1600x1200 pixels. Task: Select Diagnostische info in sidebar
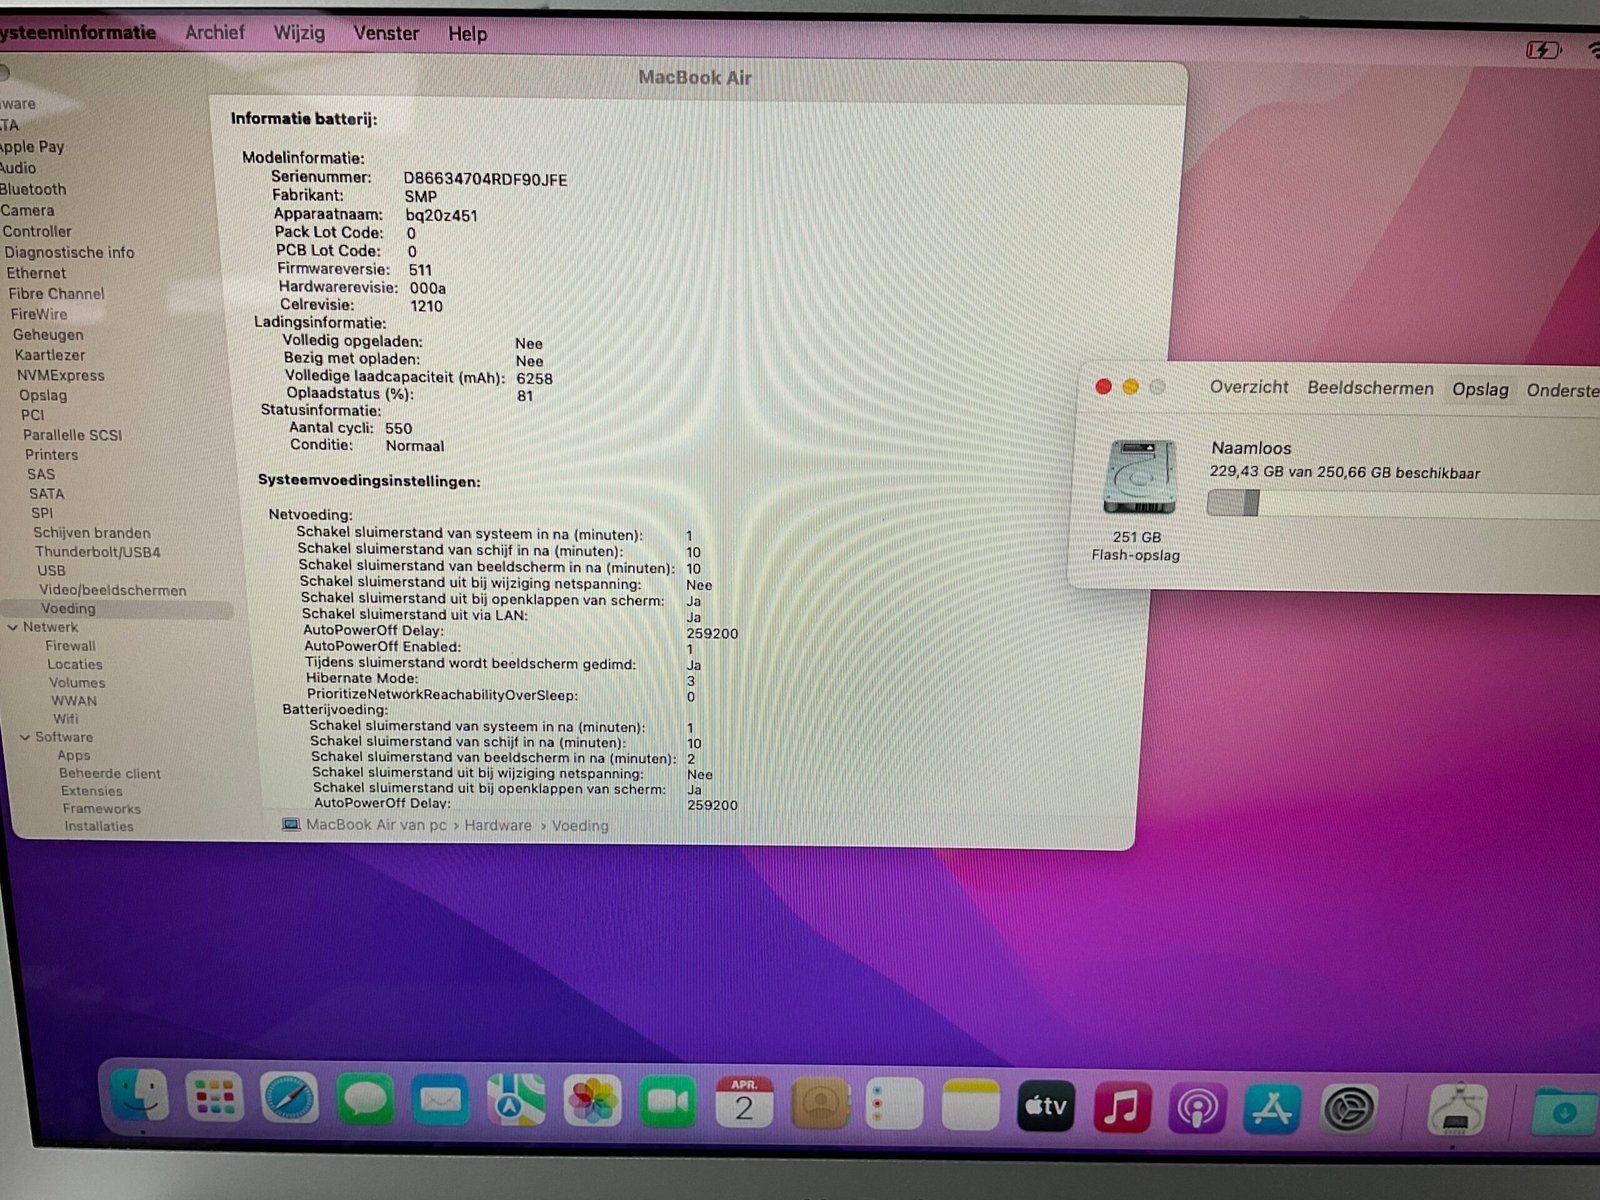[x=69, y=252]
